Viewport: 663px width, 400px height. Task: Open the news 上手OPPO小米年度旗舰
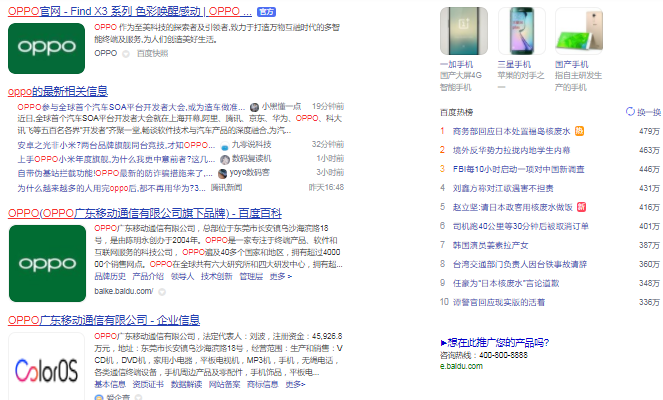pyautogui.click(x=116, y=159)
